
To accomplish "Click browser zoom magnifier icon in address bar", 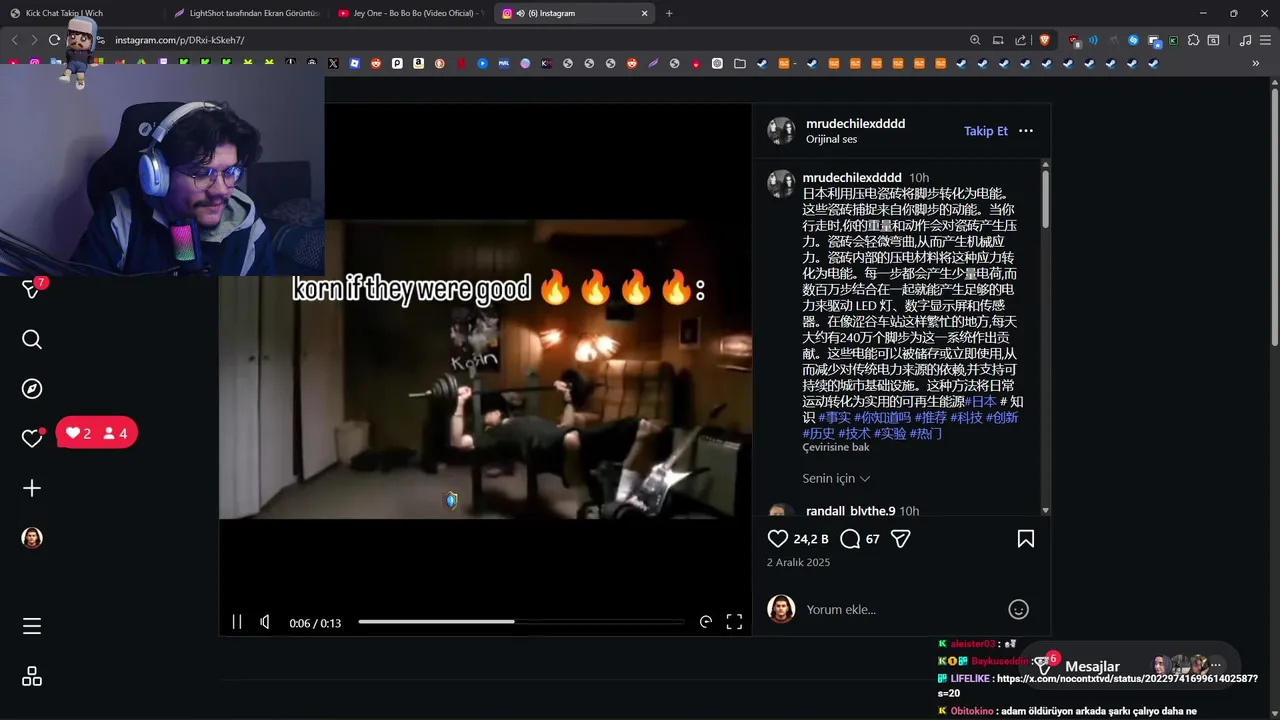I will coord(975,40).
